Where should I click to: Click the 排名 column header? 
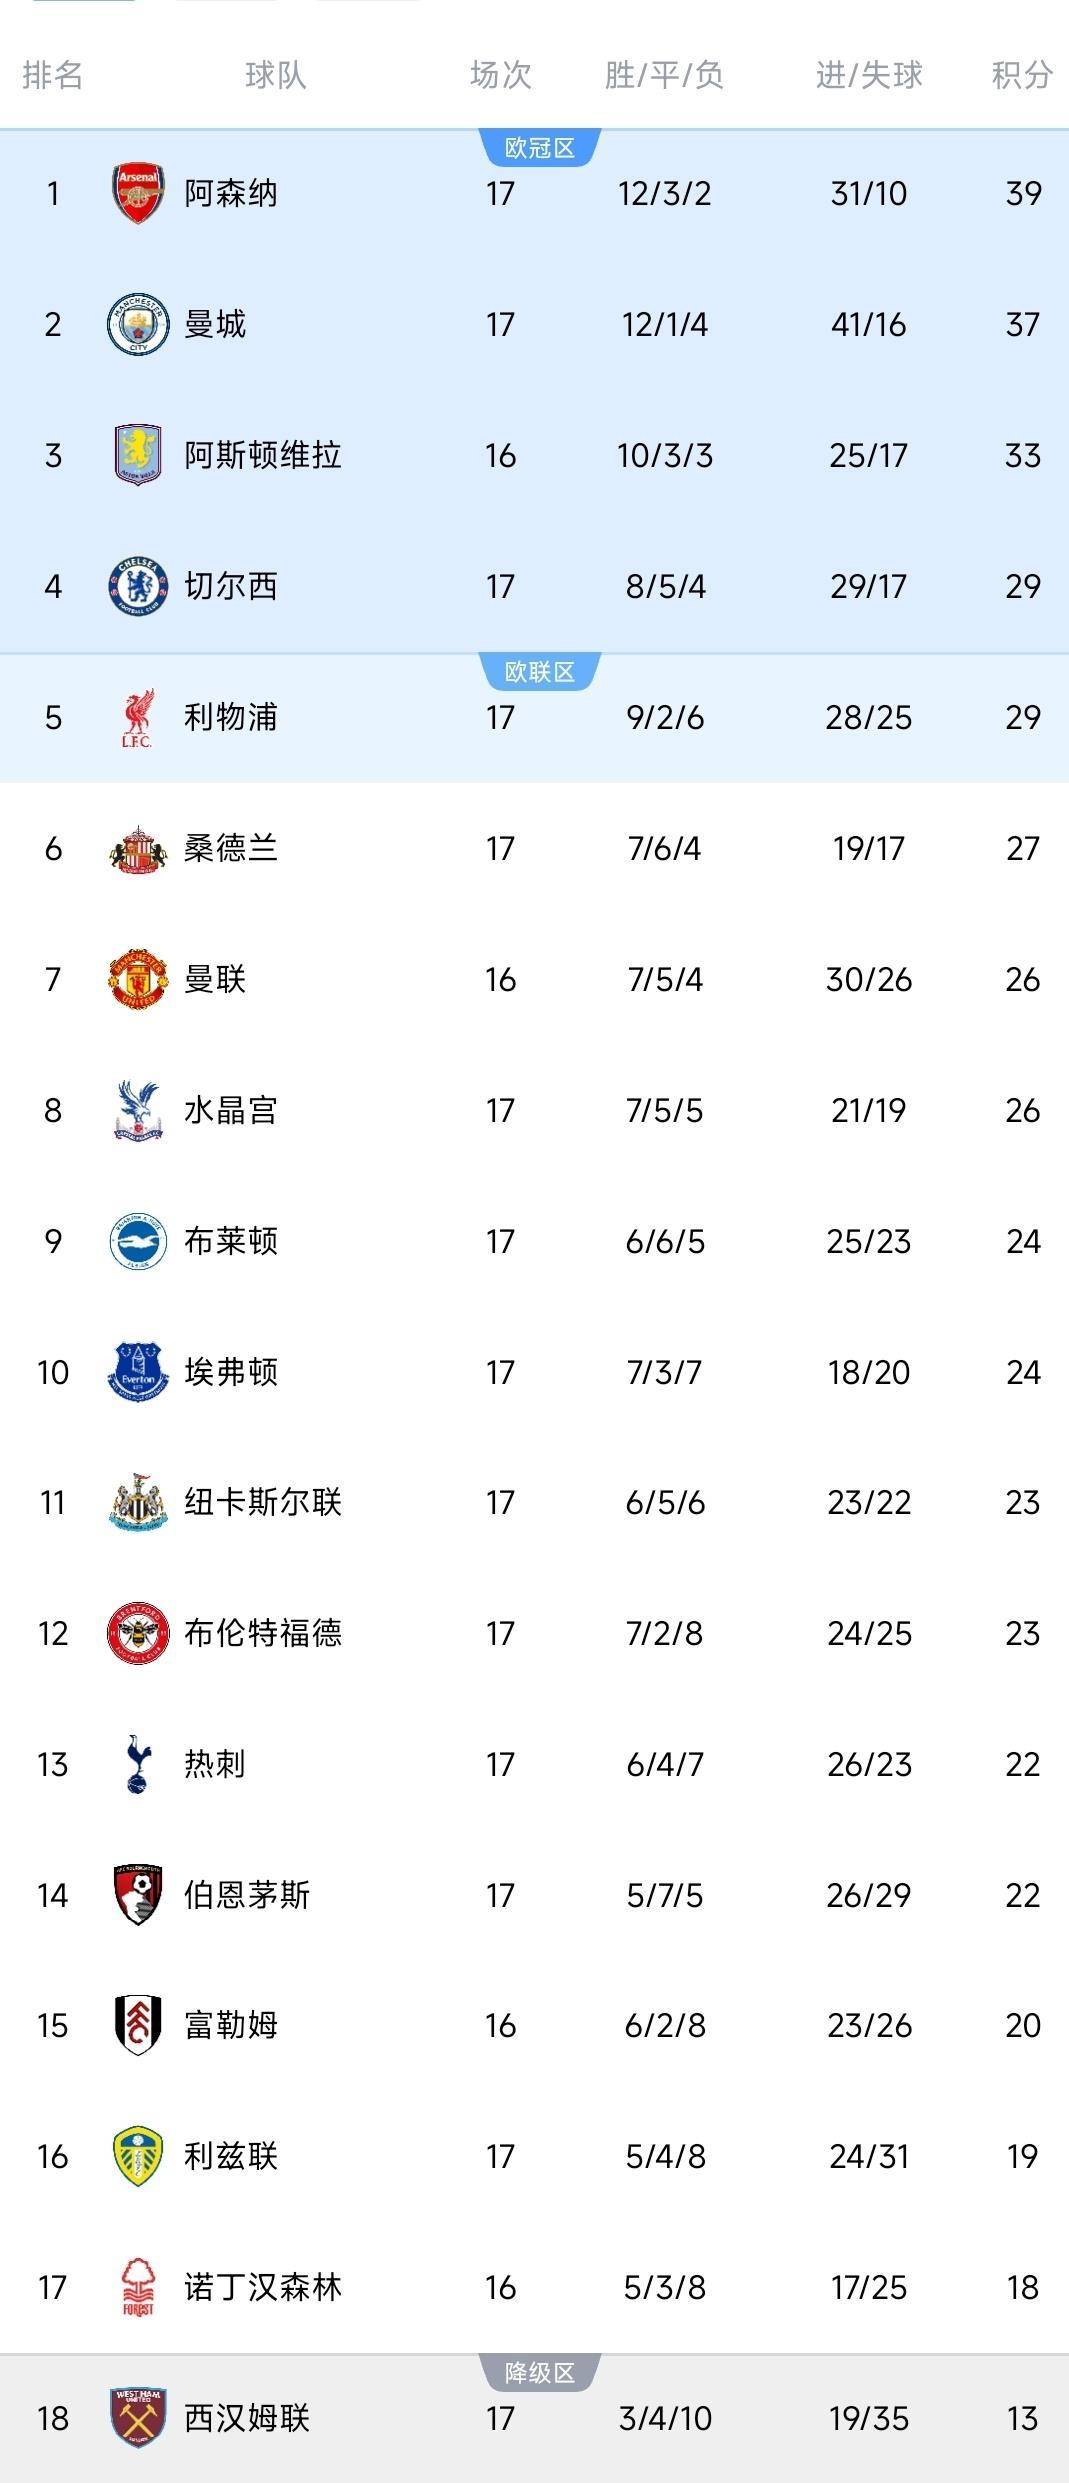(x=52, y=75)
